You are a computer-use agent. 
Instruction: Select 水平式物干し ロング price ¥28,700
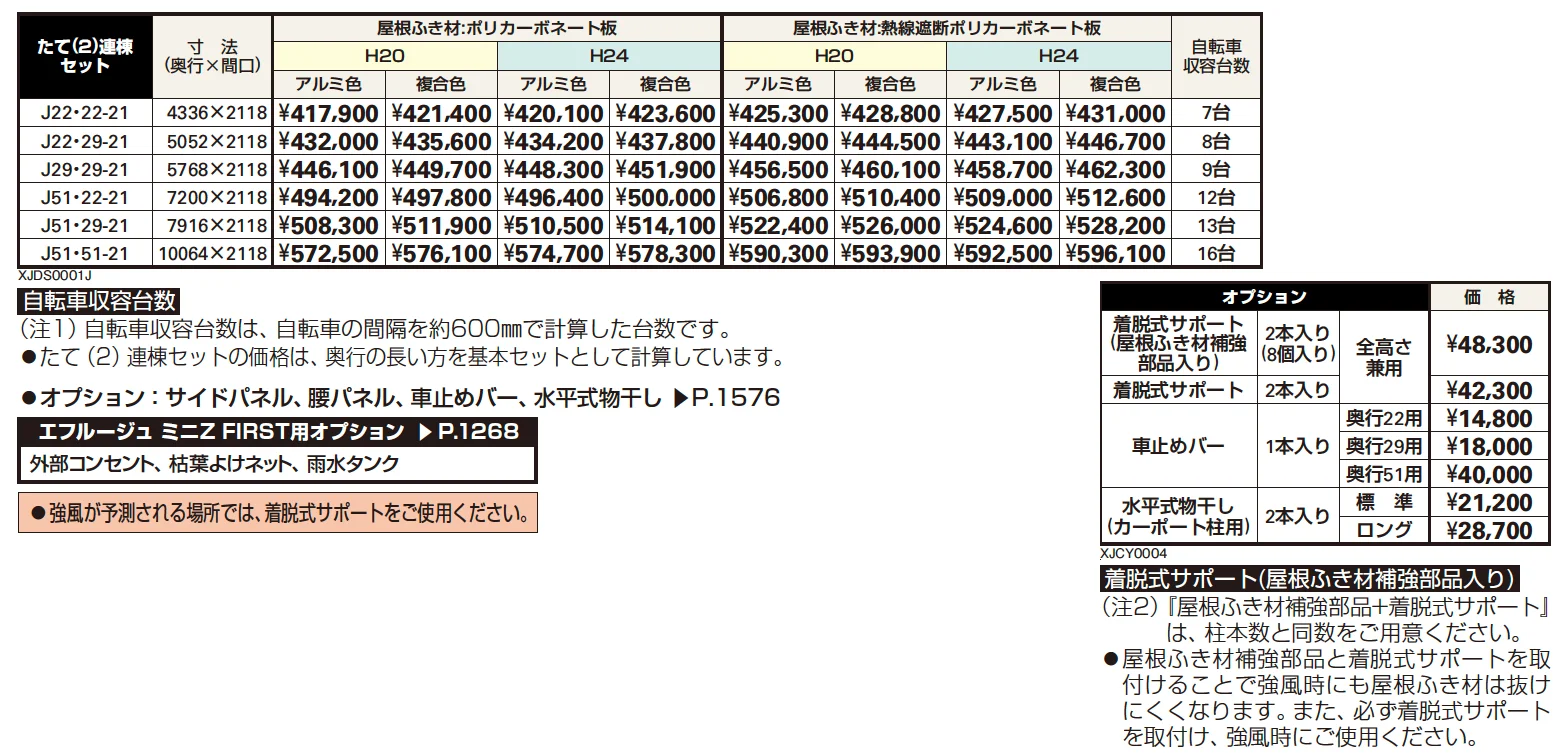1489,530
